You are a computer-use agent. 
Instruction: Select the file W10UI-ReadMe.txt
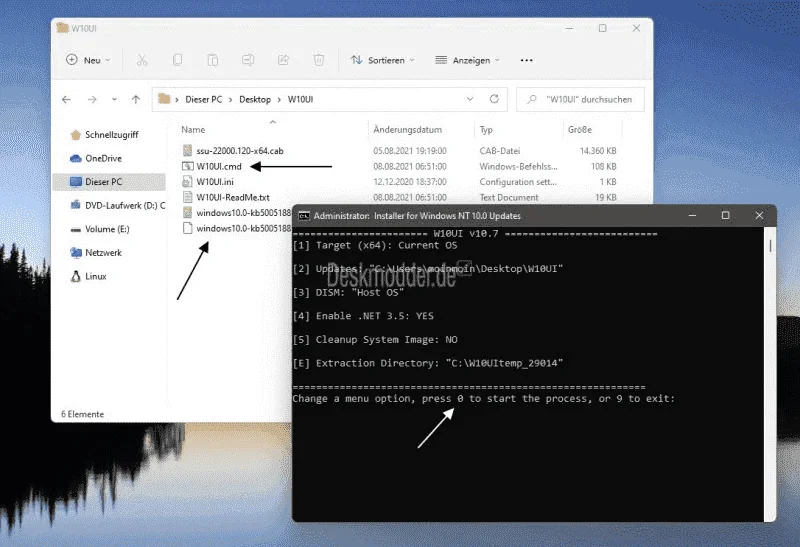pyautogui.click(x=233, y=197)
